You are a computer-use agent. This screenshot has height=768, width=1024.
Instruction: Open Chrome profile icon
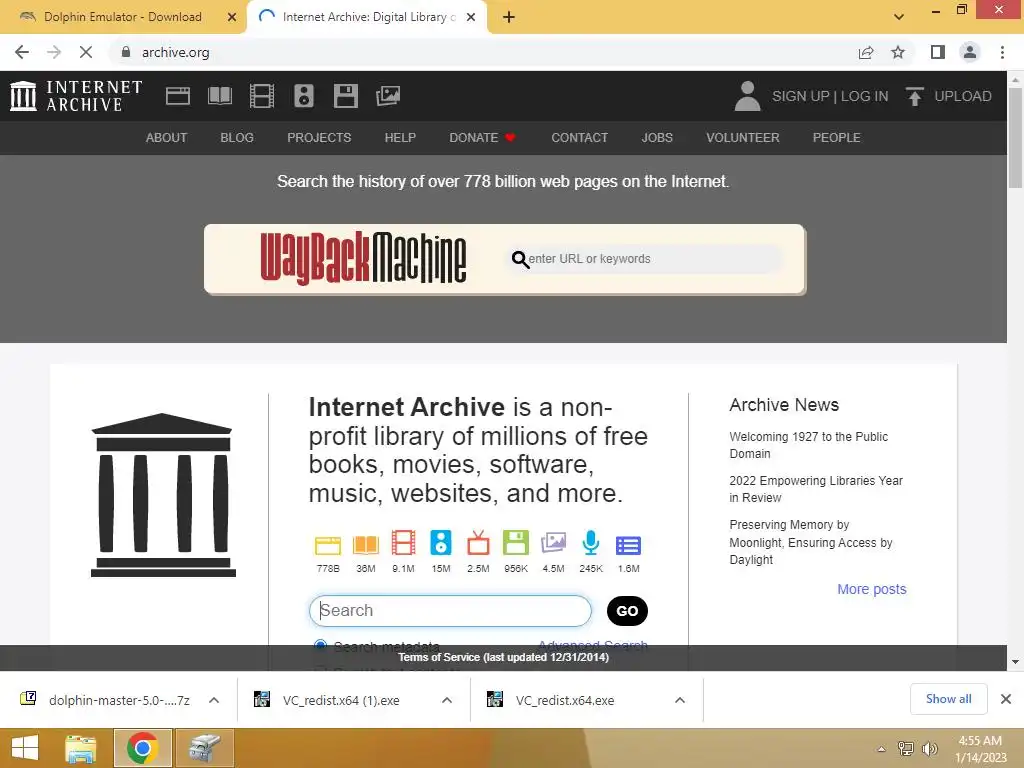tap(970, 52)
